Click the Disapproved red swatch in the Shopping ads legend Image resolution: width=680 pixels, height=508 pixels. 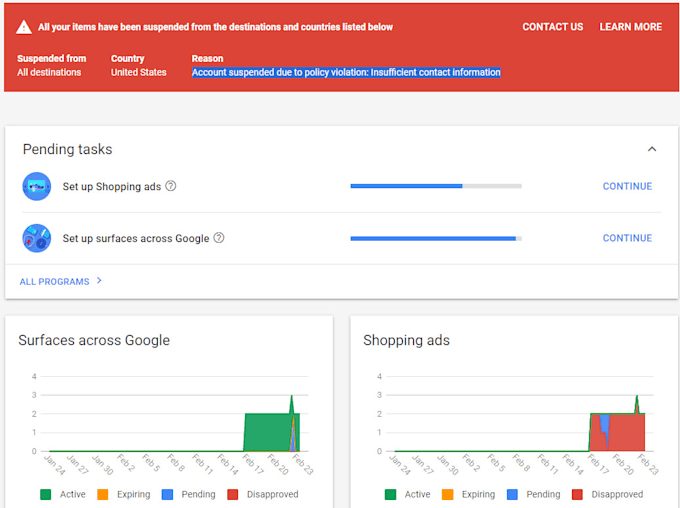(x=577, y=495)
